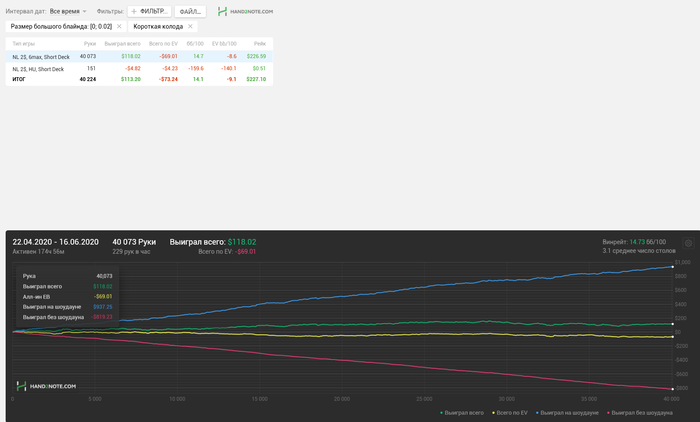Click the 'ФАЙЛ...' button
Image resolution: width=700 pixels, height=422 pixels.
[x=190, y=11]
